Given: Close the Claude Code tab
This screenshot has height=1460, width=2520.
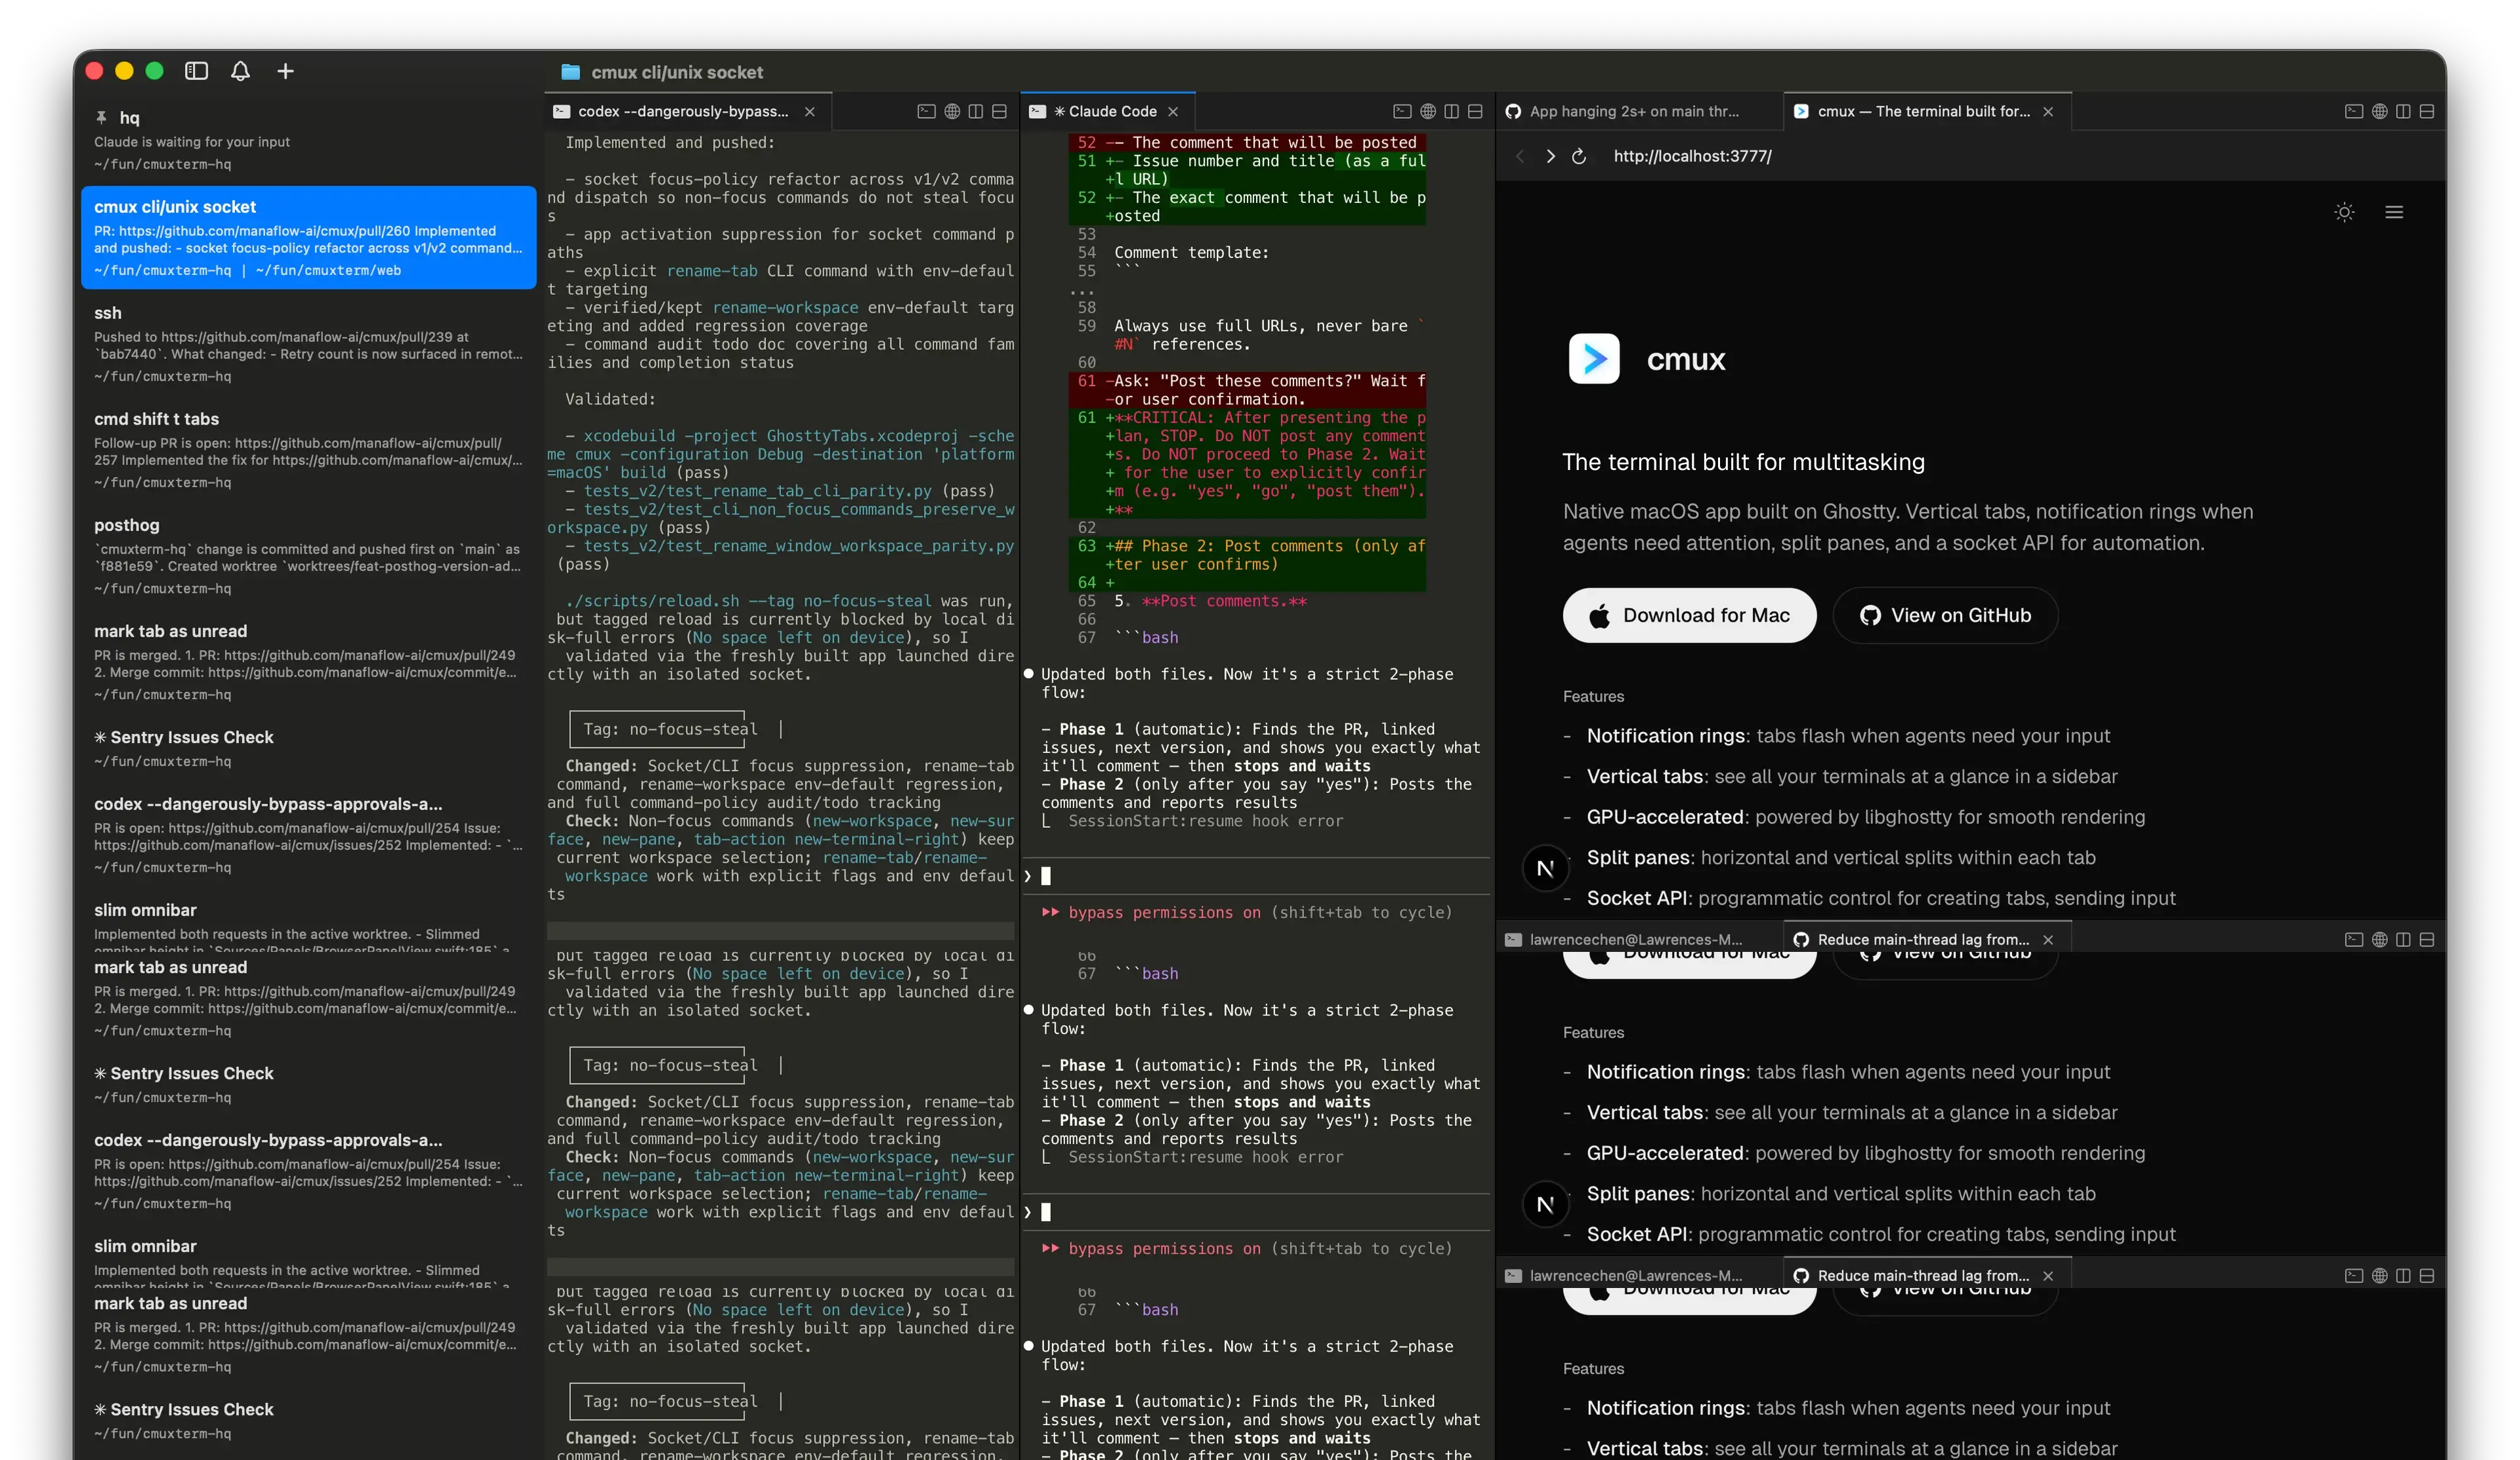Looking at the screenshot, I should (1173, 112).
